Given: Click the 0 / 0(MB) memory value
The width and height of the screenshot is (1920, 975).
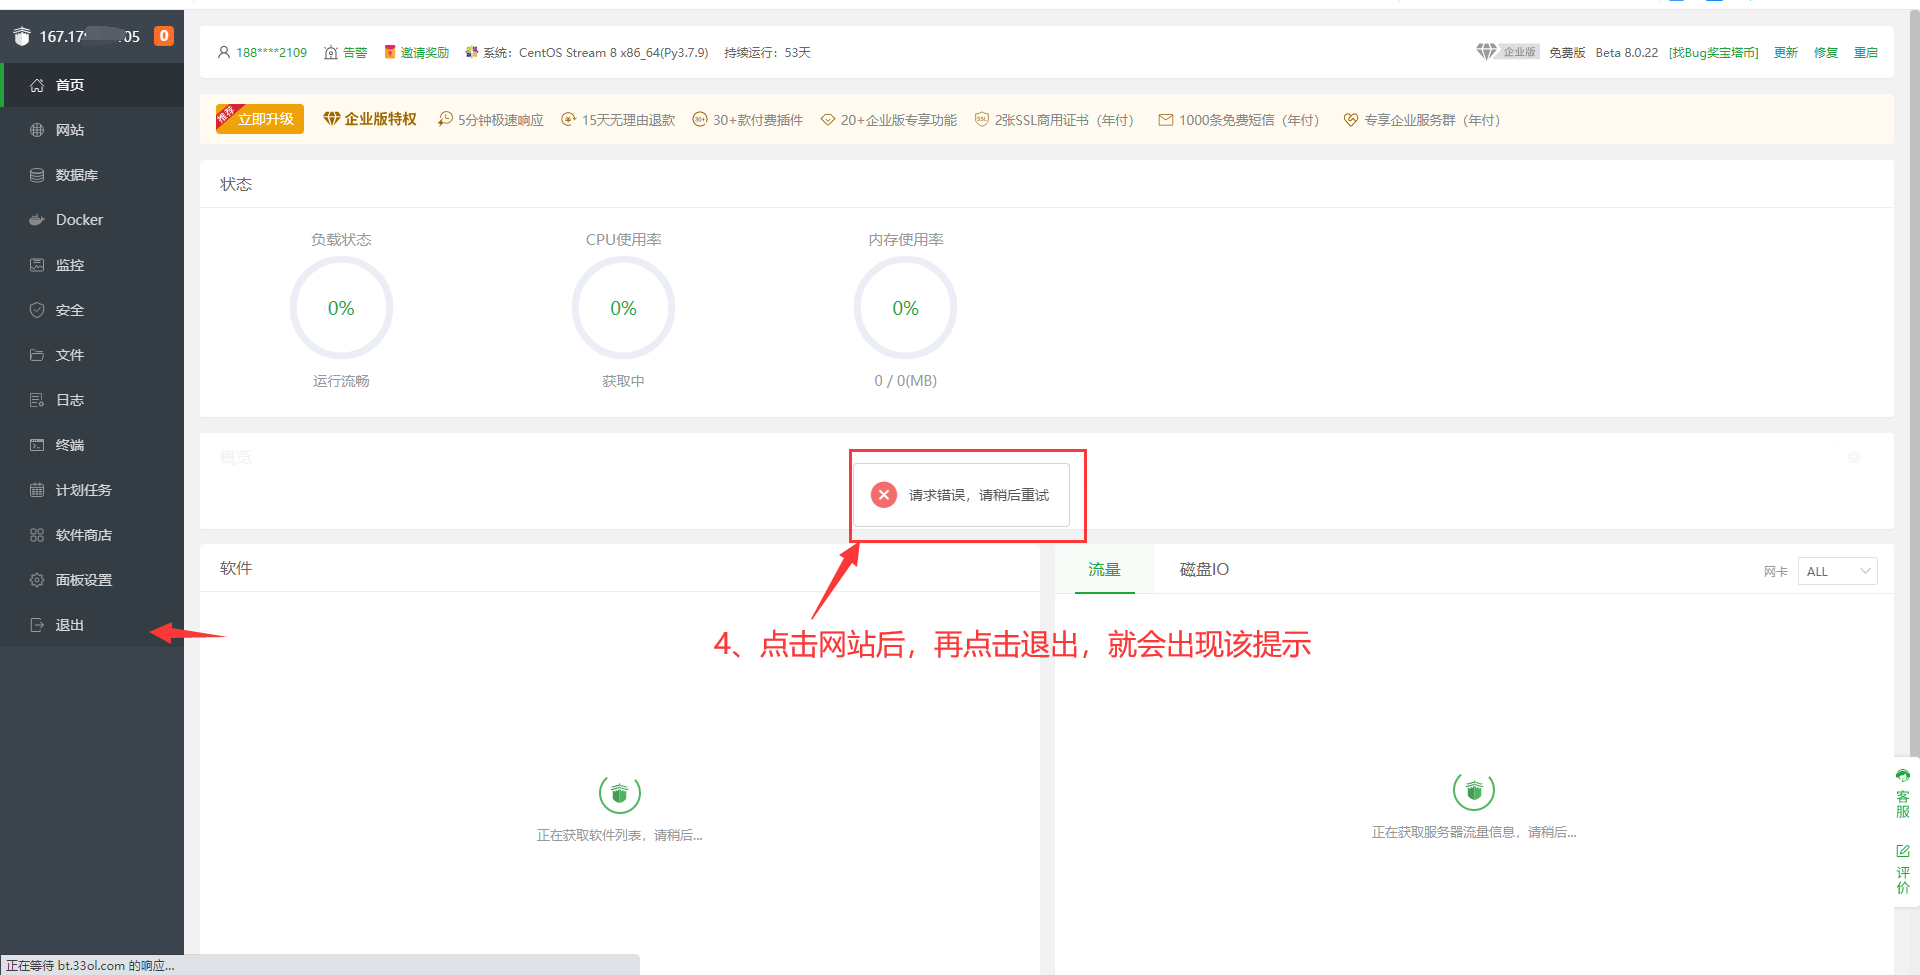Looking at the screenshot, I should tap(905, 381).
